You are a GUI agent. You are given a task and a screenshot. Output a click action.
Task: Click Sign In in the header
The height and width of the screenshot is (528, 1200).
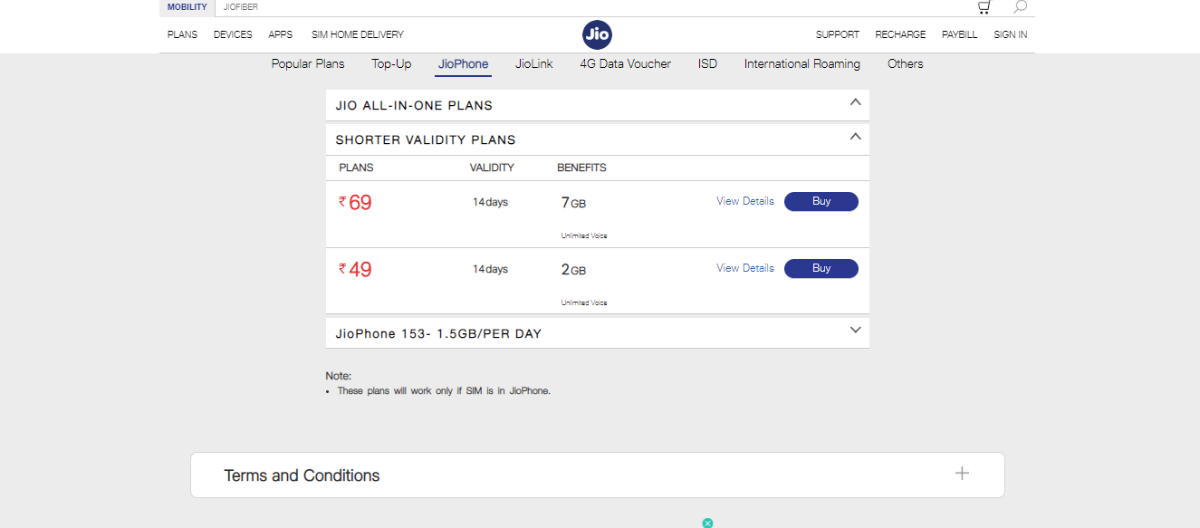point(1010,35)
